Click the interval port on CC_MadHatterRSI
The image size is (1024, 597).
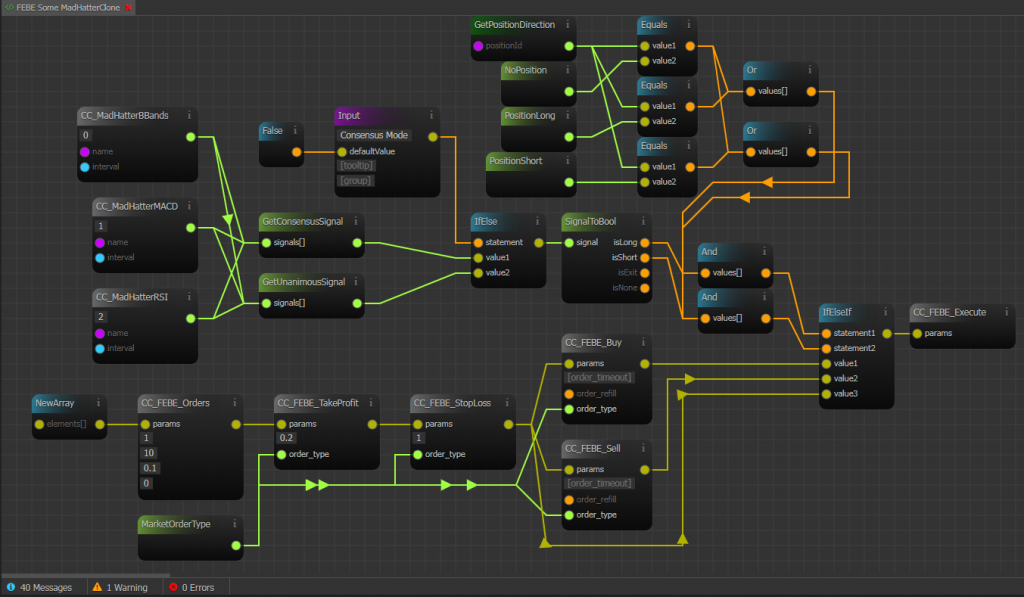100,348
